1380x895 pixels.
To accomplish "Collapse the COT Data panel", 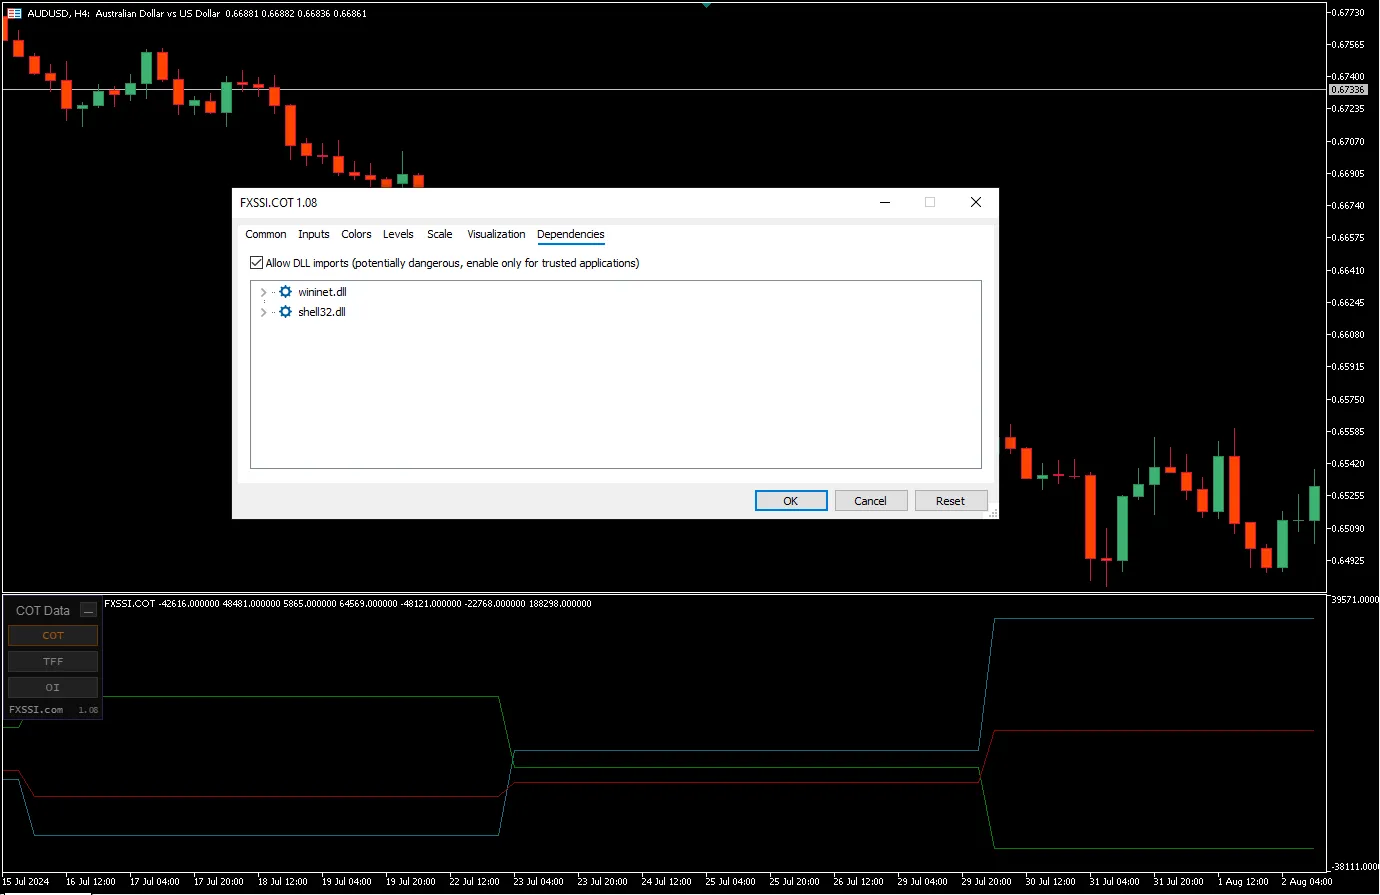I will (x=88, y=611).
